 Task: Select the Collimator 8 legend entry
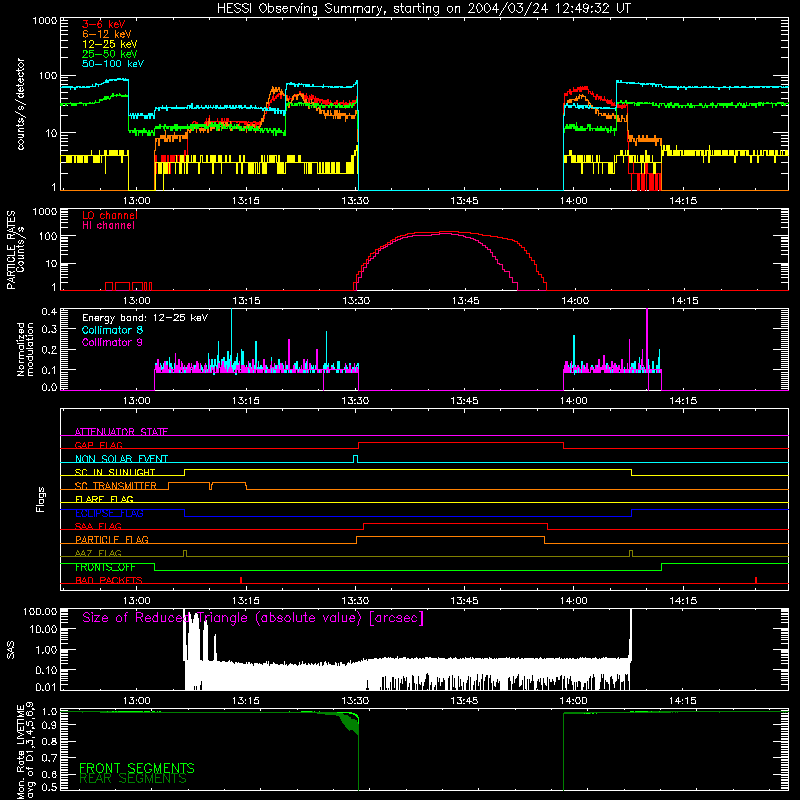click(112, 330)
